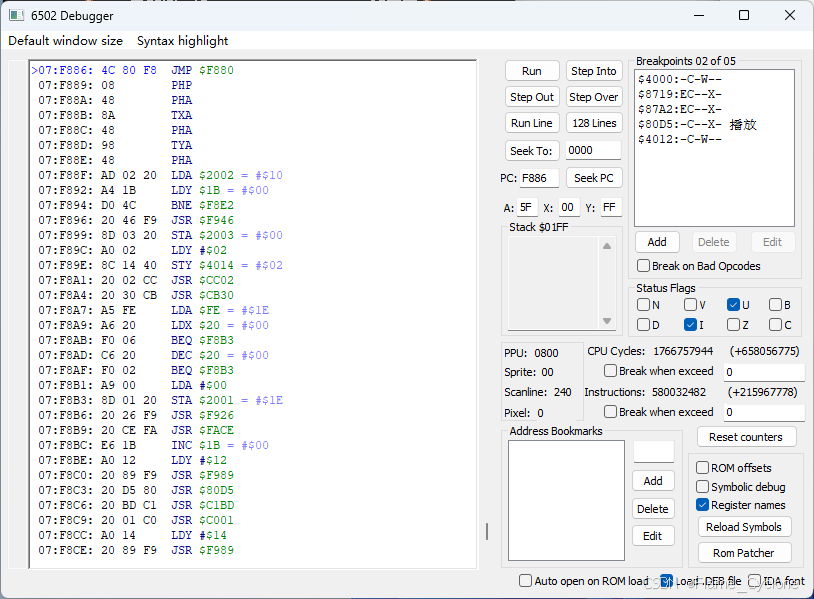Click the Reload Symbols button
Viewport: 814px width, 599px height.
tap(744, 527)
